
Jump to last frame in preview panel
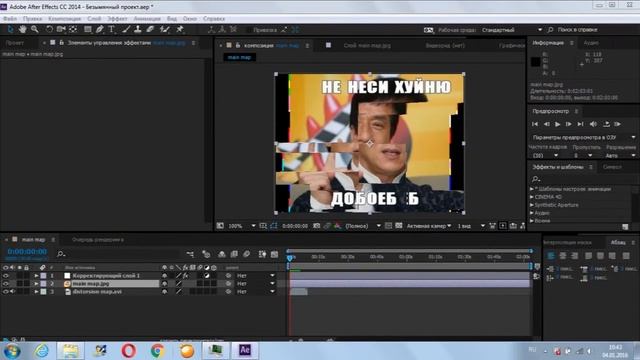coord(580,124)
